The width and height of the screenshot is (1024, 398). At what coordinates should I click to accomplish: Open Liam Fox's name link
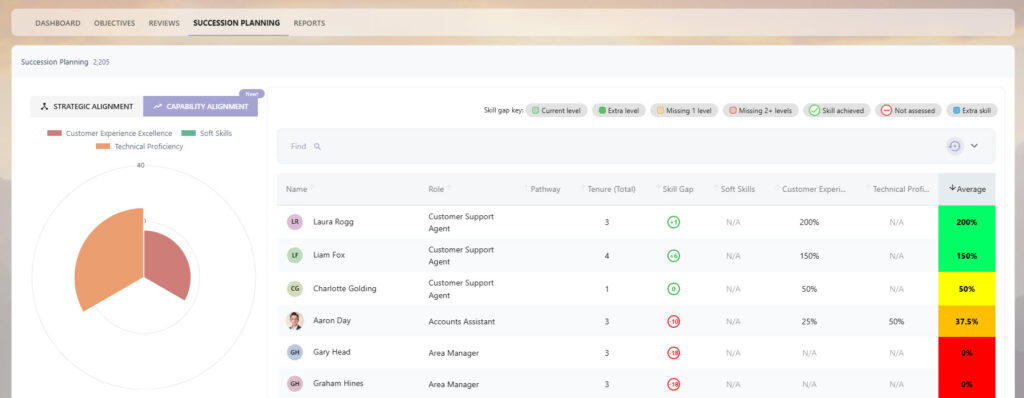pyautogui.click(x=328, y=256)
